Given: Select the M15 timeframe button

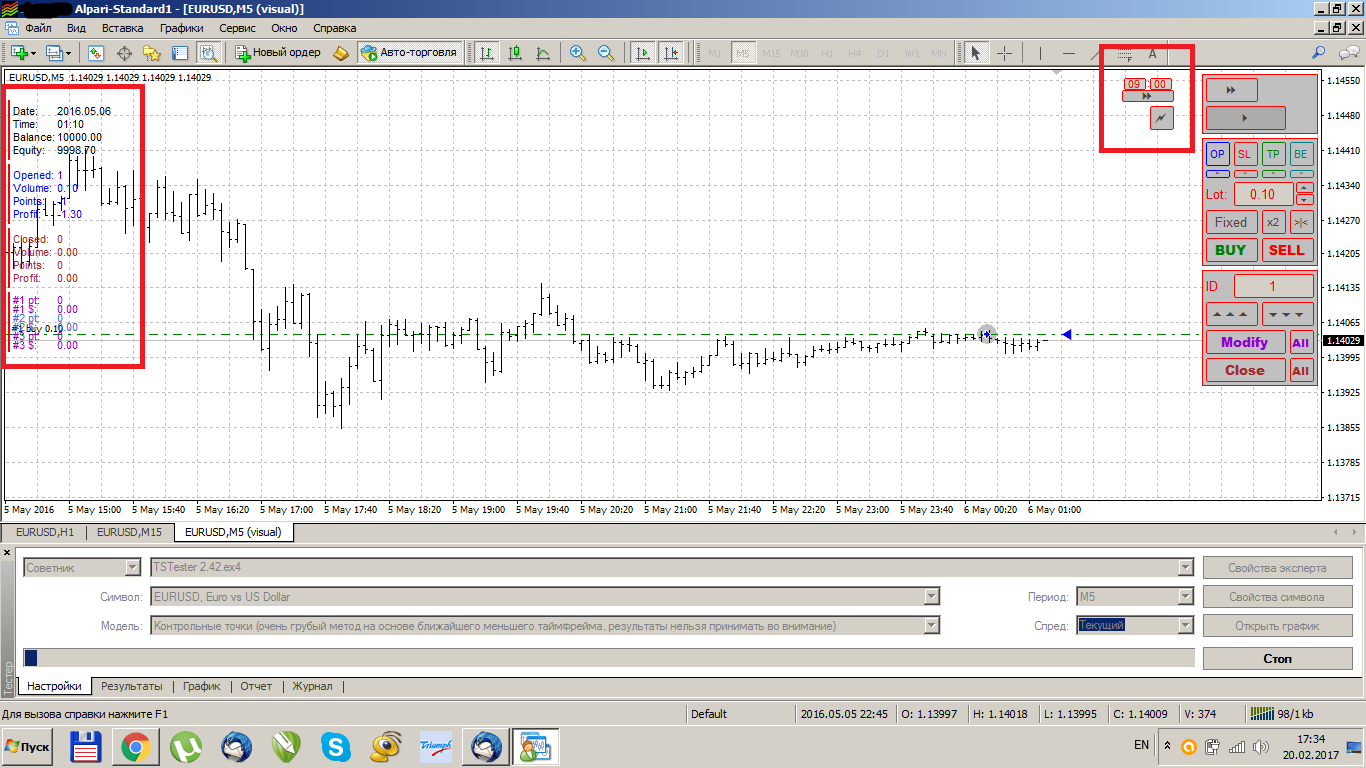Looking at the screenshot, I should coord(771,53).
